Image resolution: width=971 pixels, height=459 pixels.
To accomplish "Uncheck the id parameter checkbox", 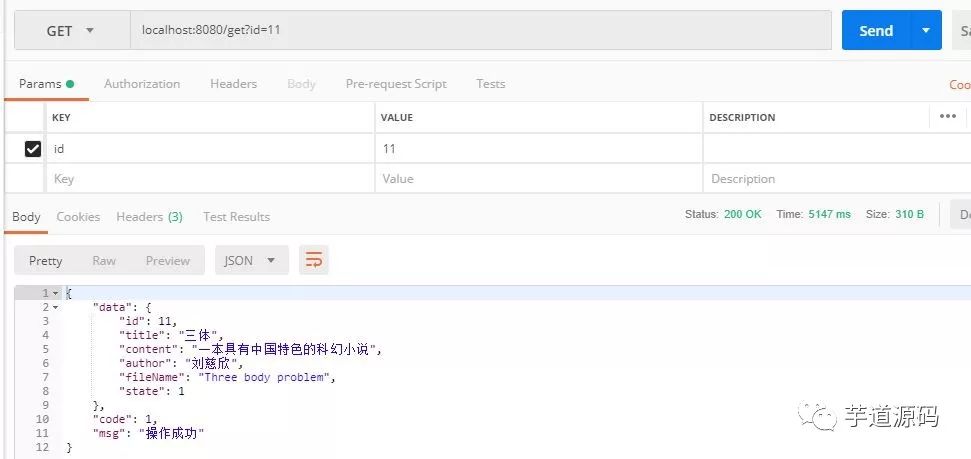I will (32, 149).
